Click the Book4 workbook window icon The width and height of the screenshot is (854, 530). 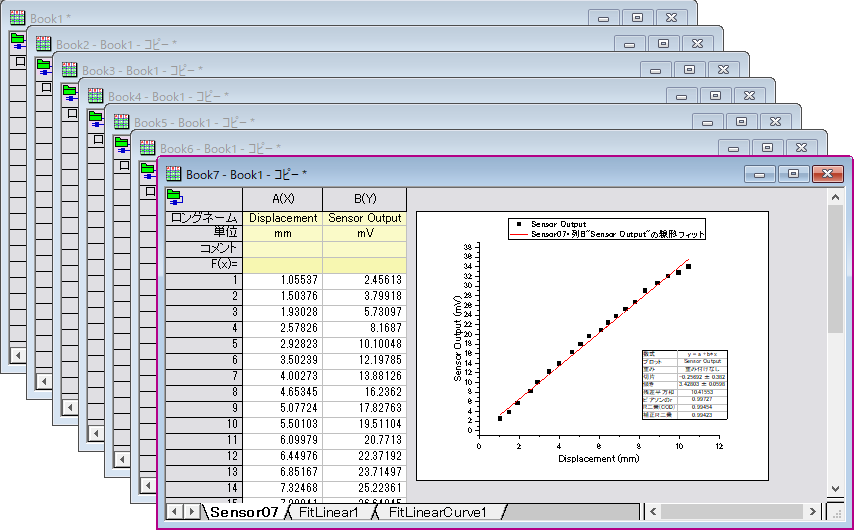point(96,96)
